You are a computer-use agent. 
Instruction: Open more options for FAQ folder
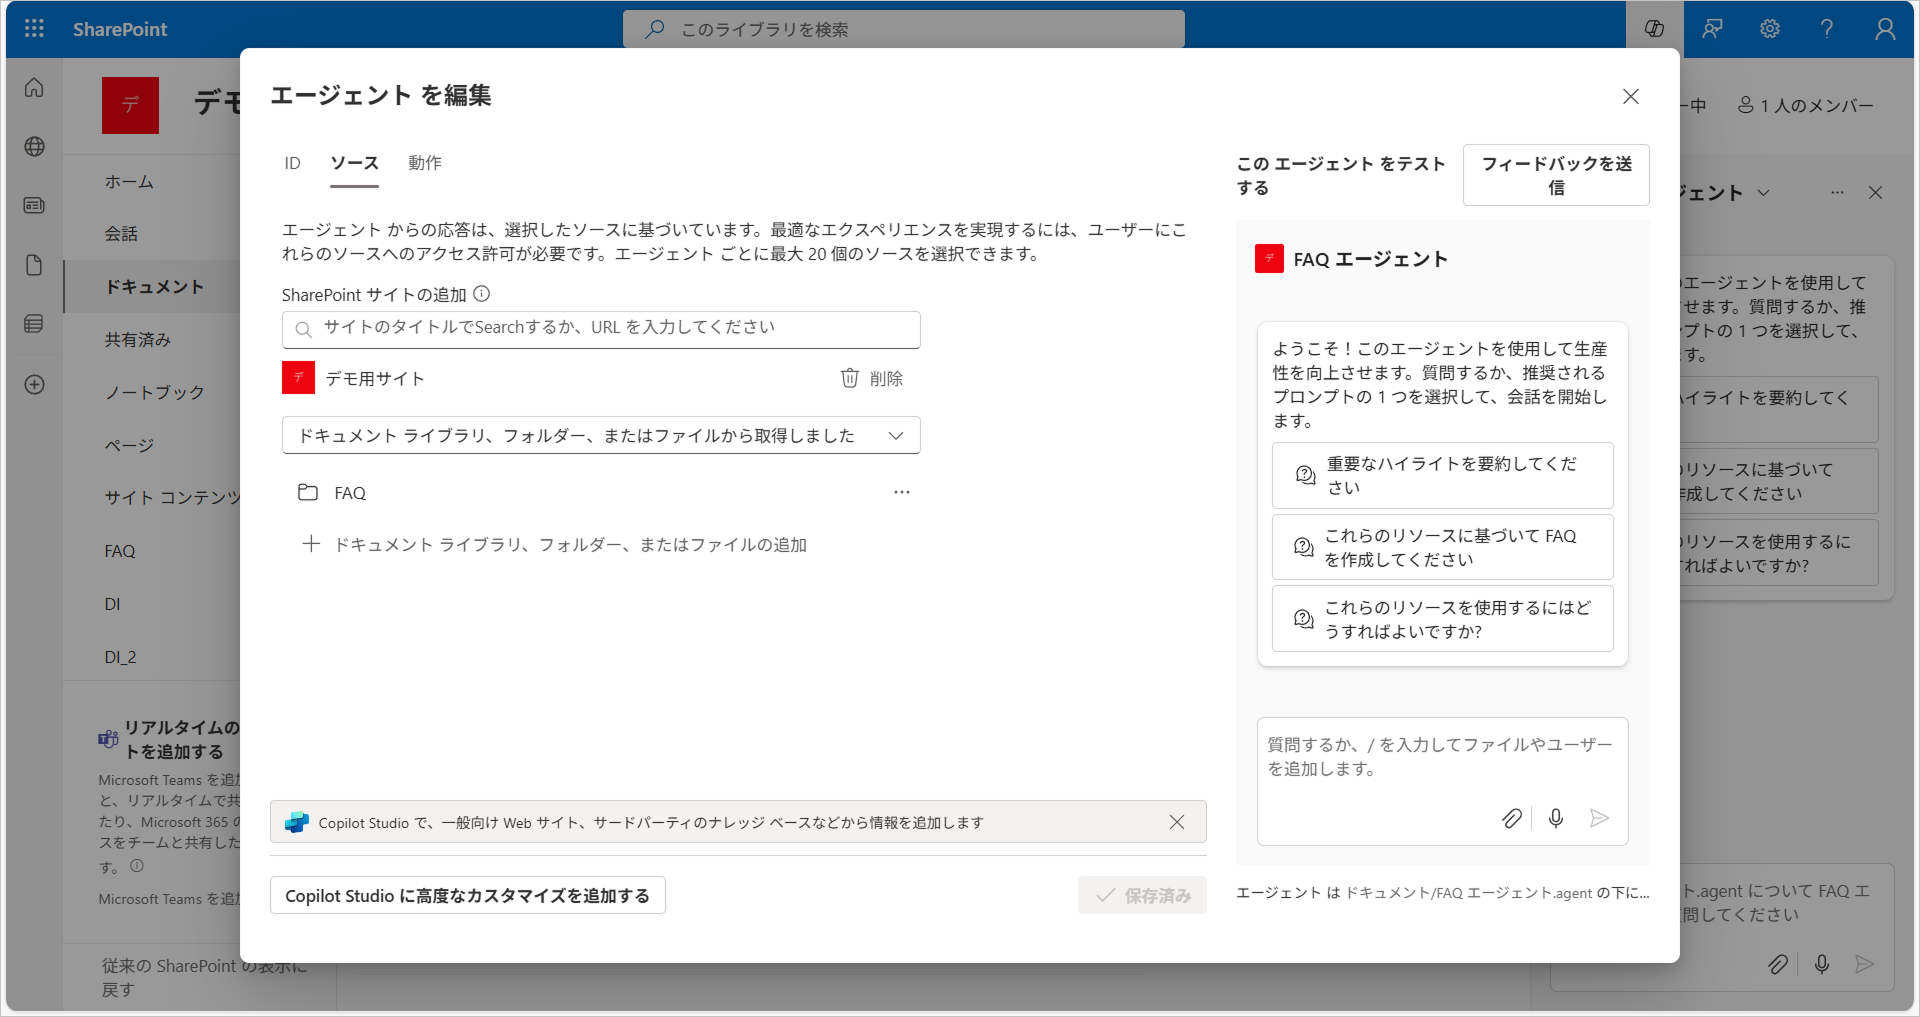902,492
